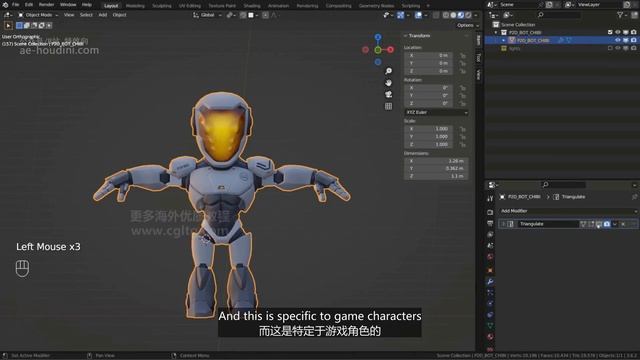Screen dimensions: 640x360
Task: Open the outliner filter dropdown
Action: coord(621,15)
